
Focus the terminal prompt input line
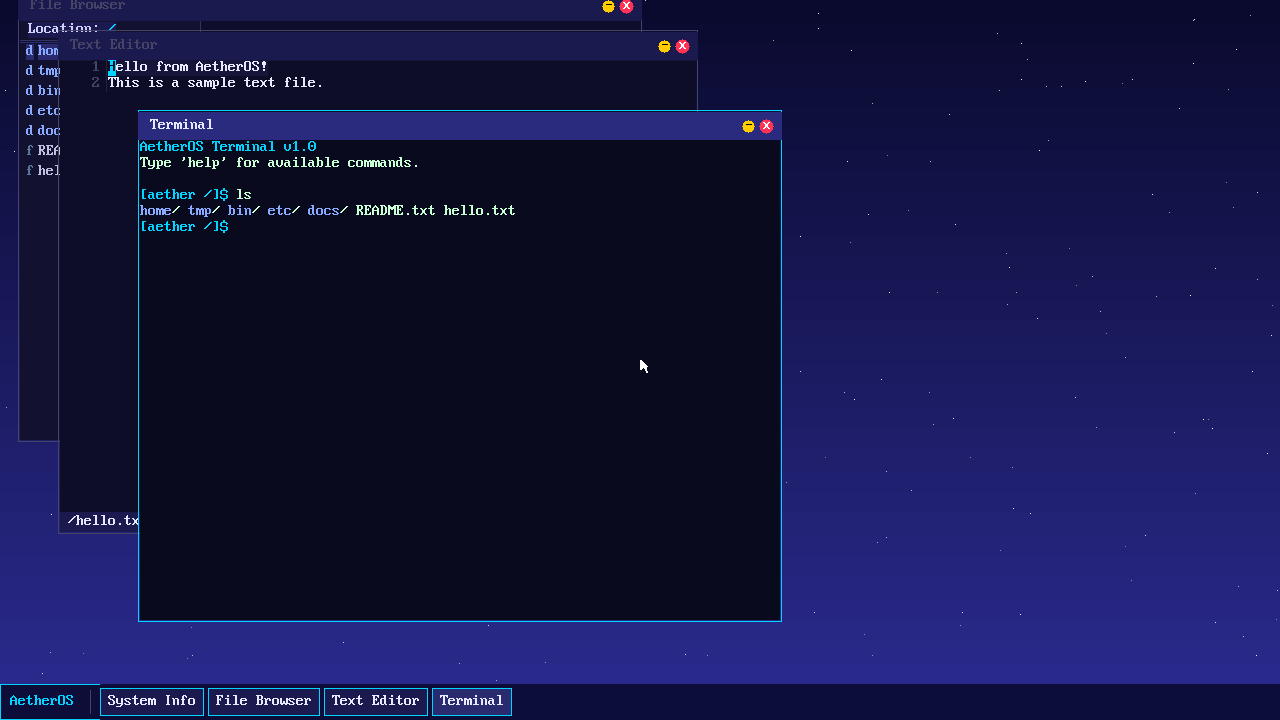tap(459, 227)
